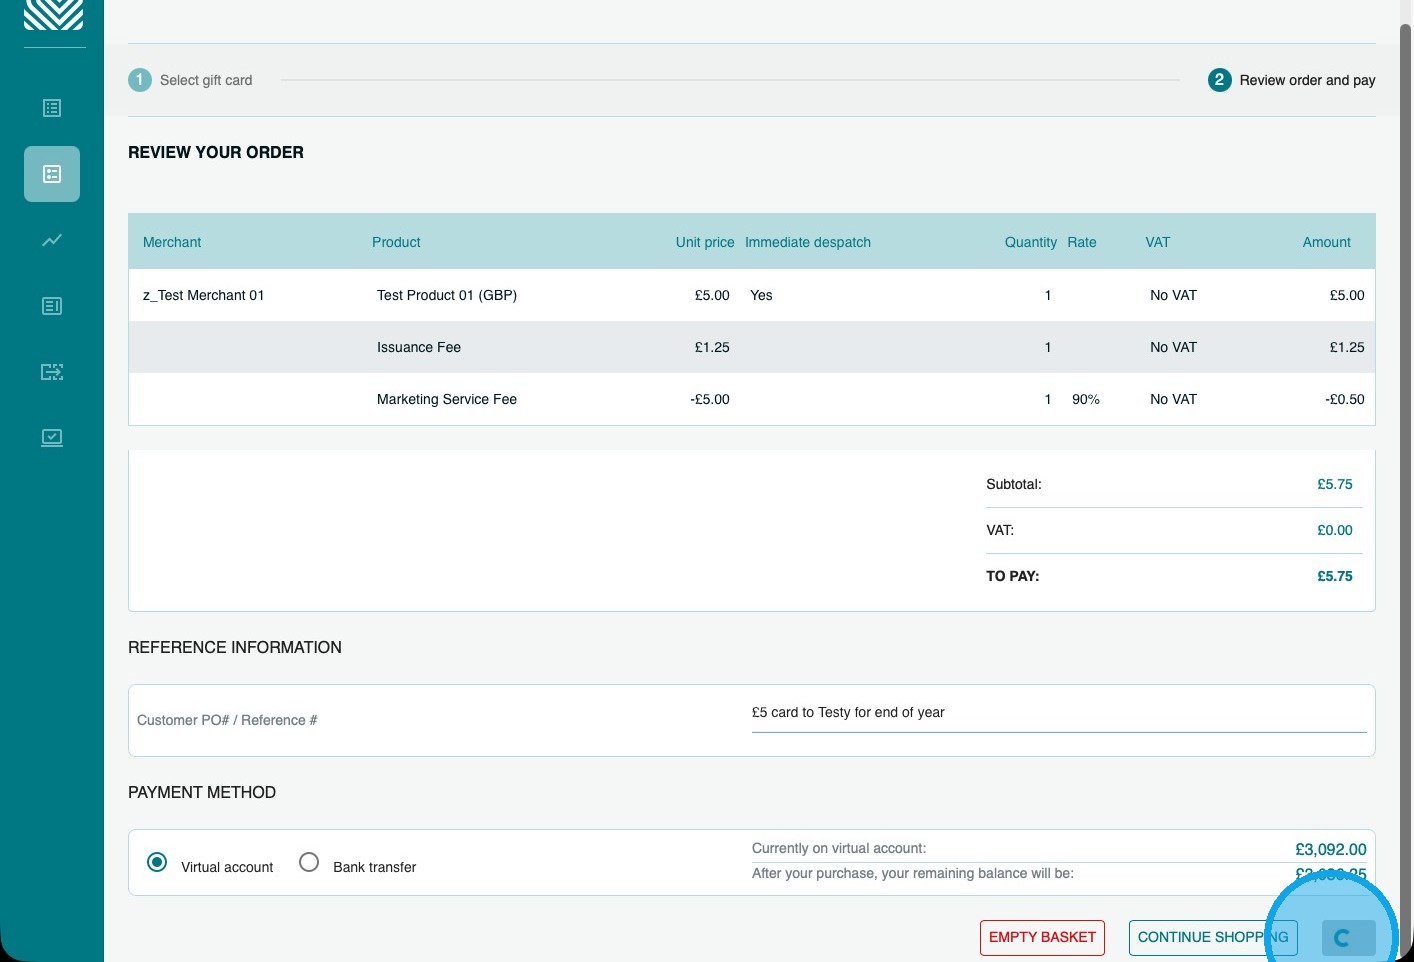This screenshot has height=962, width=1414.
Task: Click the Merchant column header
Action: coord(172,242)
